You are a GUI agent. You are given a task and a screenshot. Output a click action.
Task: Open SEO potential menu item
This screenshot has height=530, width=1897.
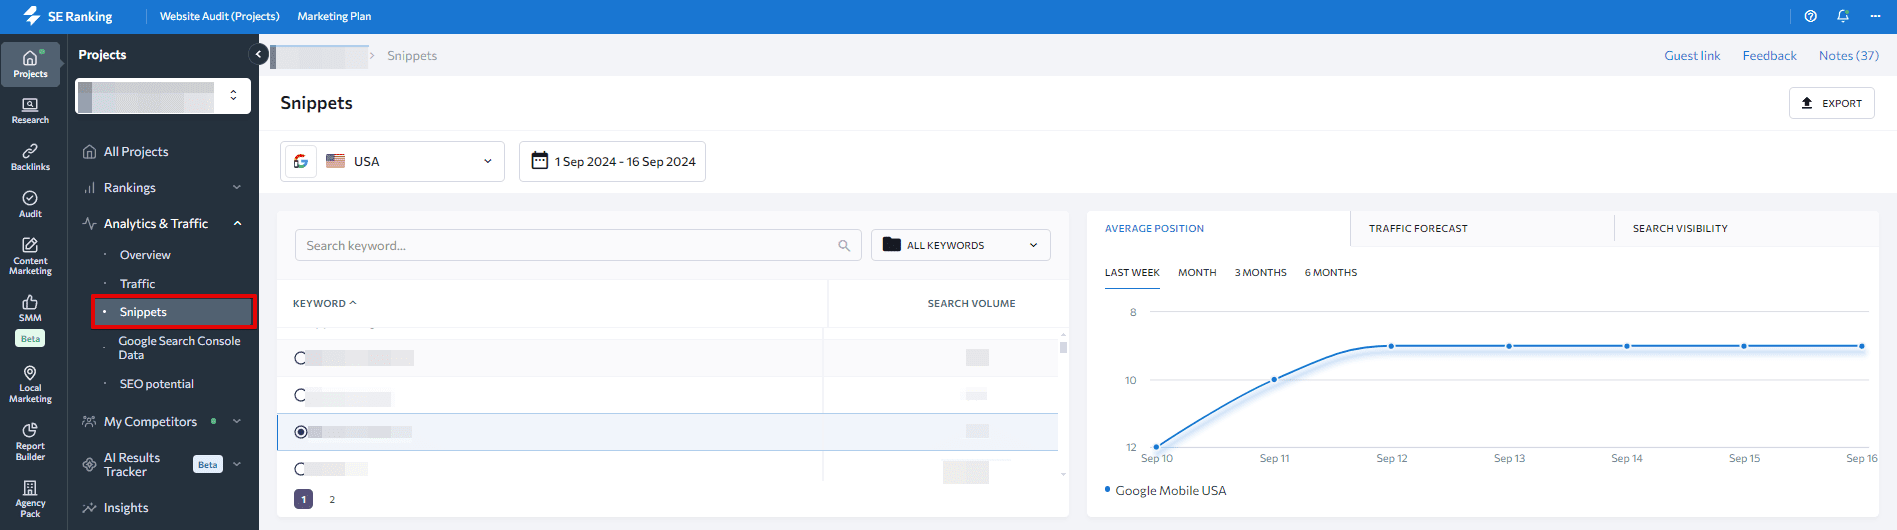coord(157,384)
